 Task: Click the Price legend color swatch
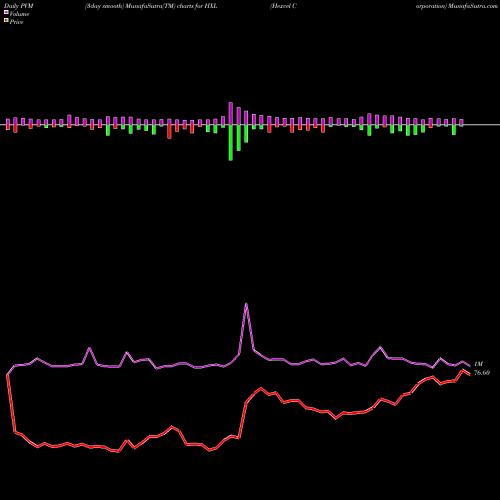pyautogui.click(x=6, y=20)
